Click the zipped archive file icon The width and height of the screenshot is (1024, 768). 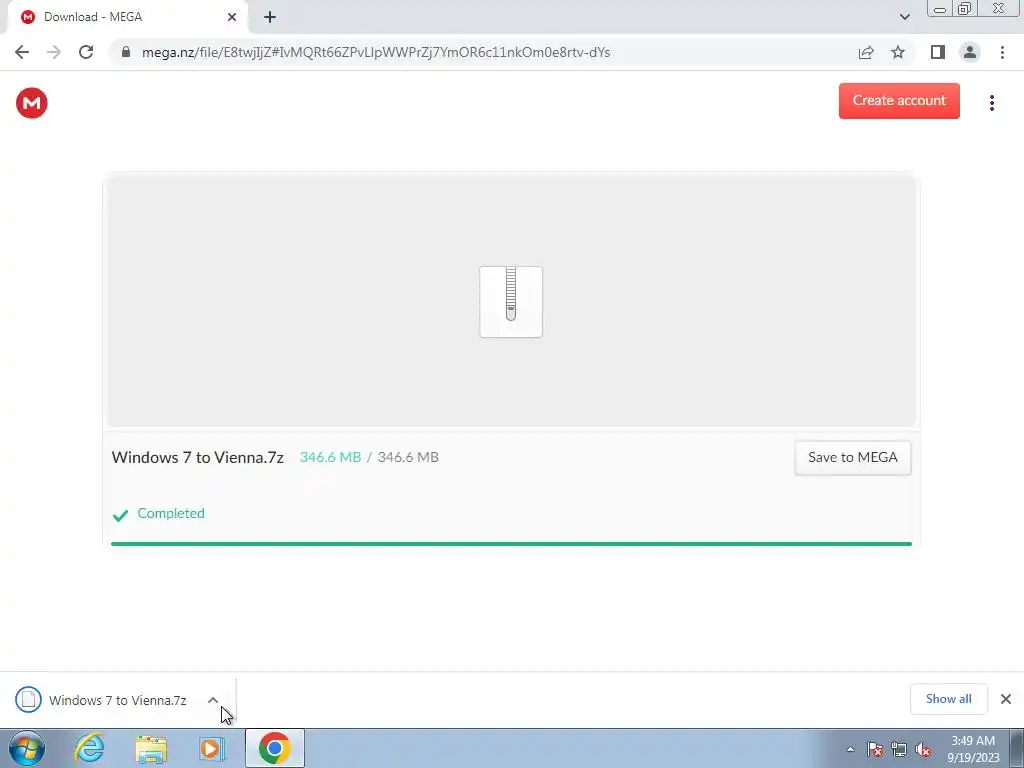pyautogui.click(x=511, y=302)
